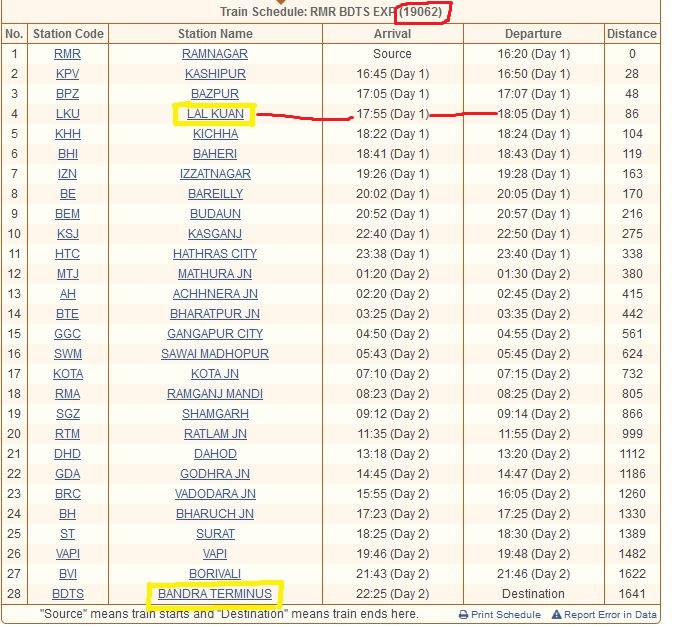Open the IZZATNAGAR station link

click(x=215, y=173)
